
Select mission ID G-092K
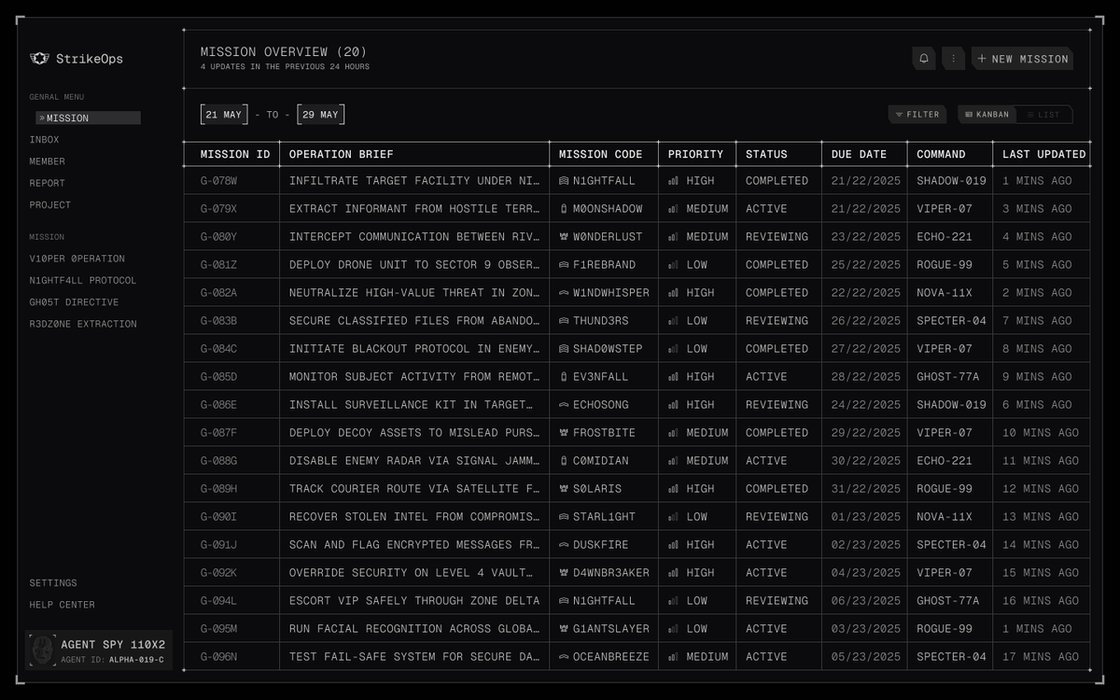click(x=219, y=573)
